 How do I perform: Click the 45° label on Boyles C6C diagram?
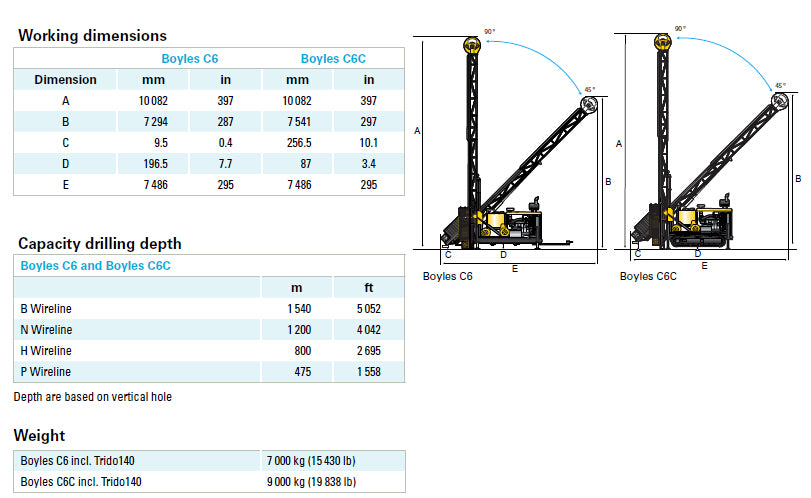point(780,85)
